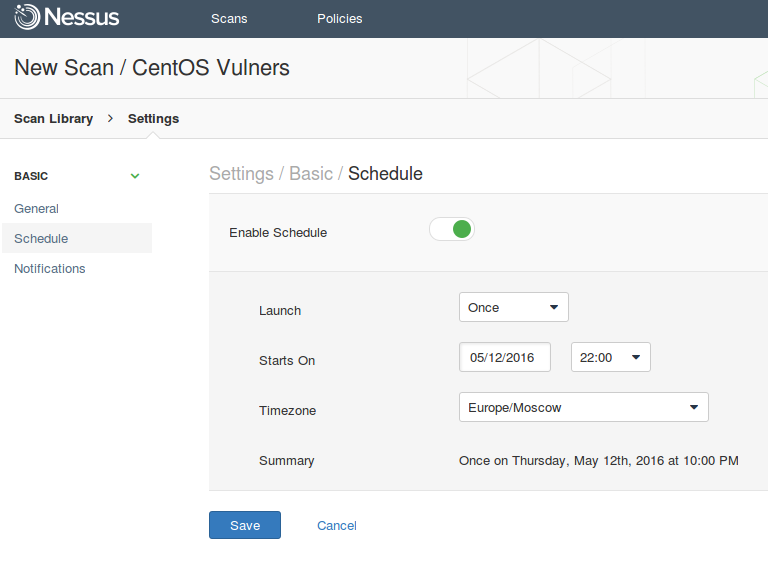Click the Starts On date field
The height and width of the screenshot is (572, 768).
504,357
